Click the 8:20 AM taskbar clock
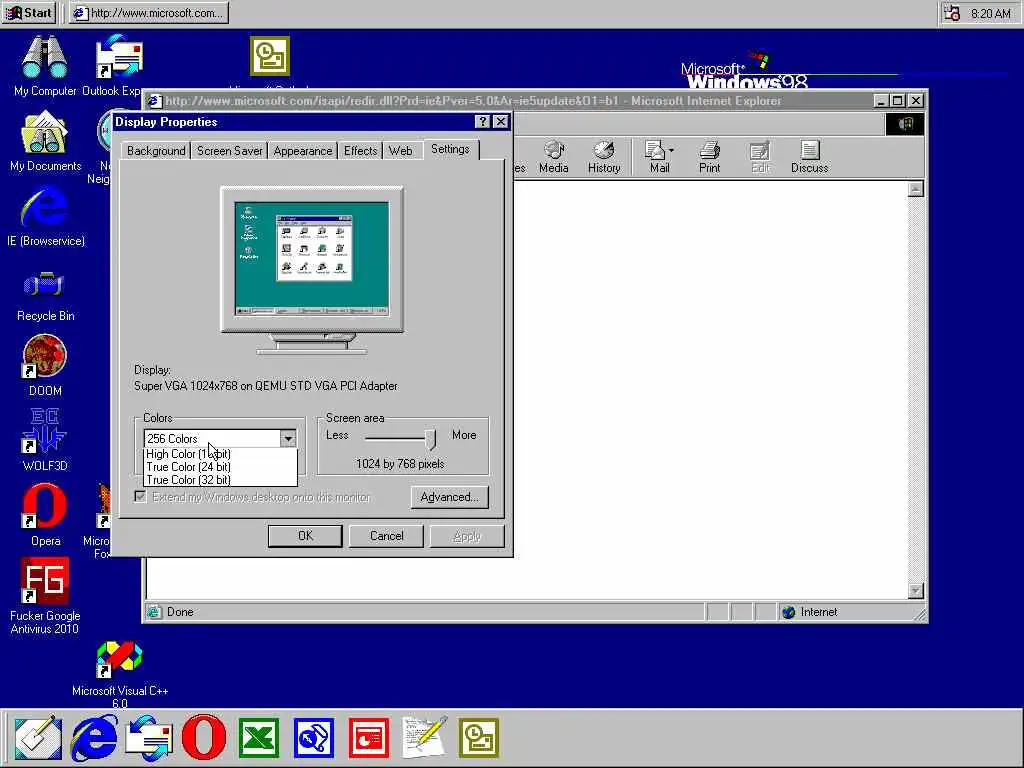This screenshot has width=1024, height=768. tap(991, 14)
